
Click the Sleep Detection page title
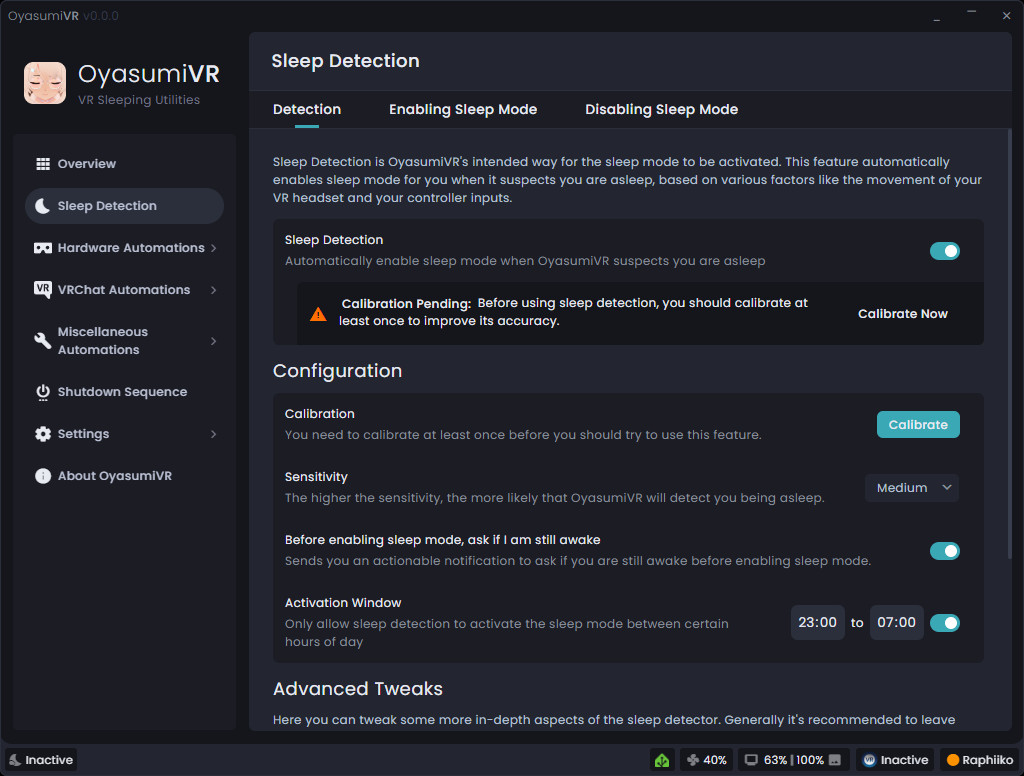(345, 61)
